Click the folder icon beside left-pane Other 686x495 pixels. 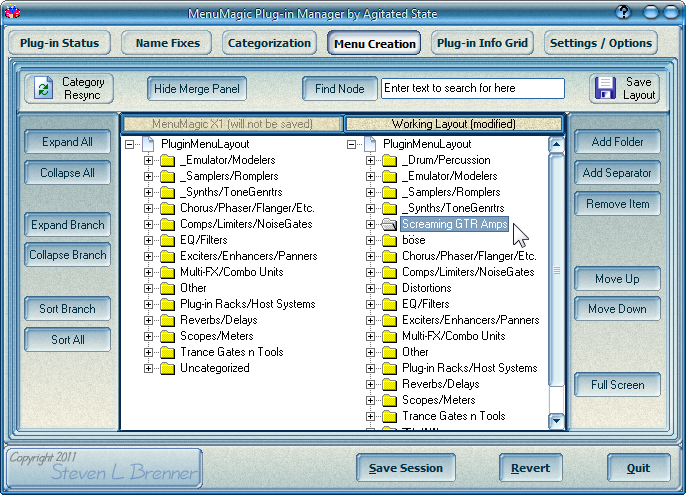click(167, 288)
